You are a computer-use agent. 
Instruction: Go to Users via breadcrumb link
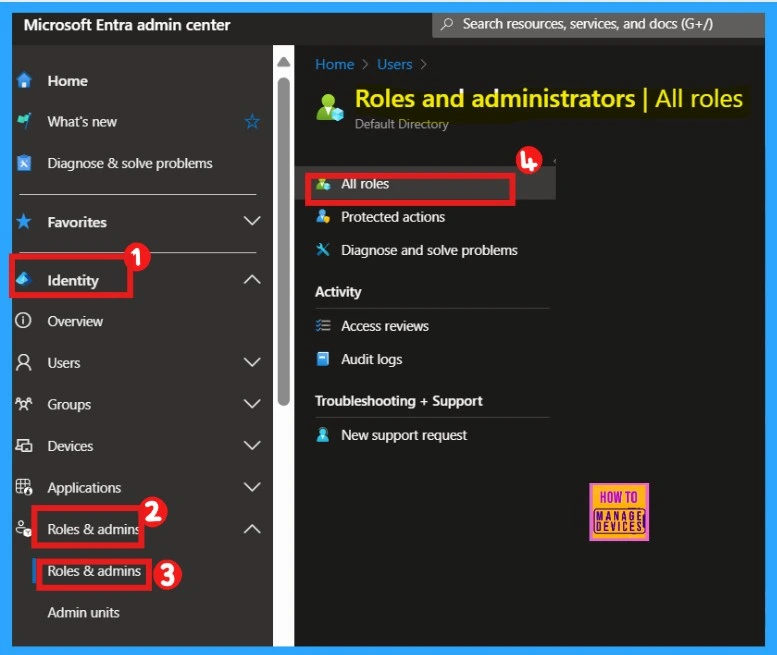[394, 64]
